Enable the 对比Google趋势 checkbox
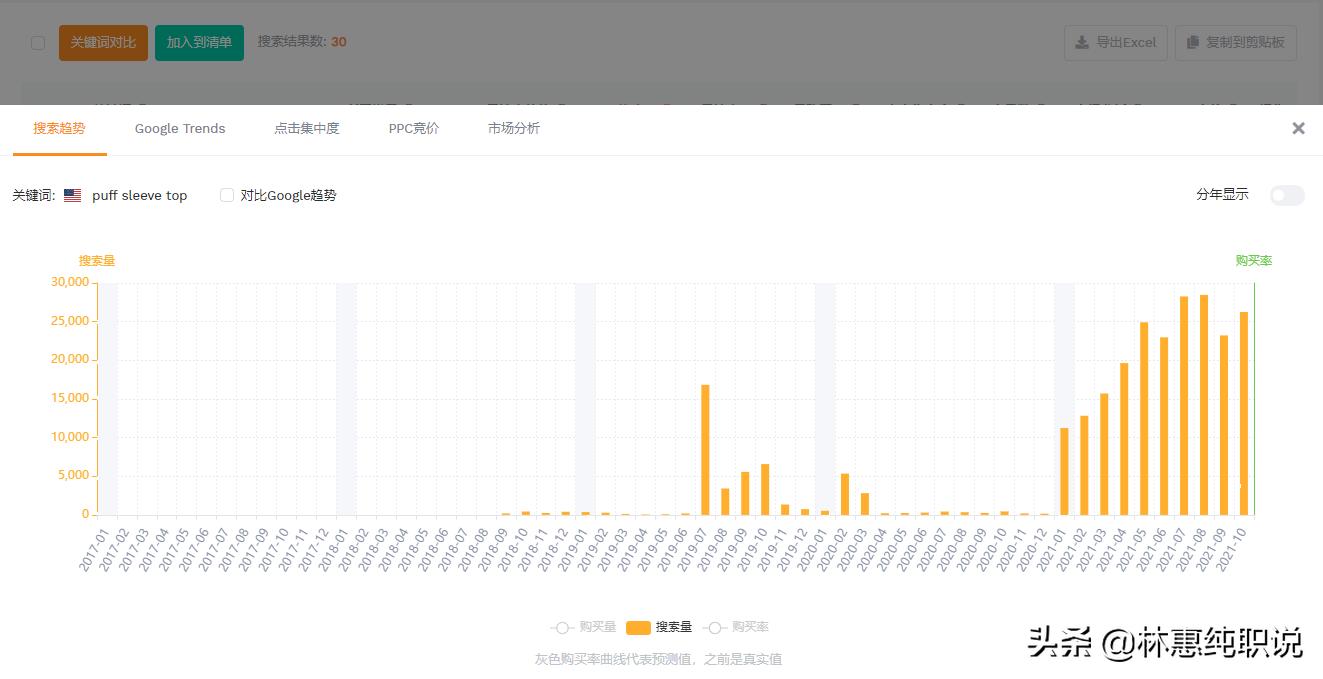 click(x=227, y=195)
